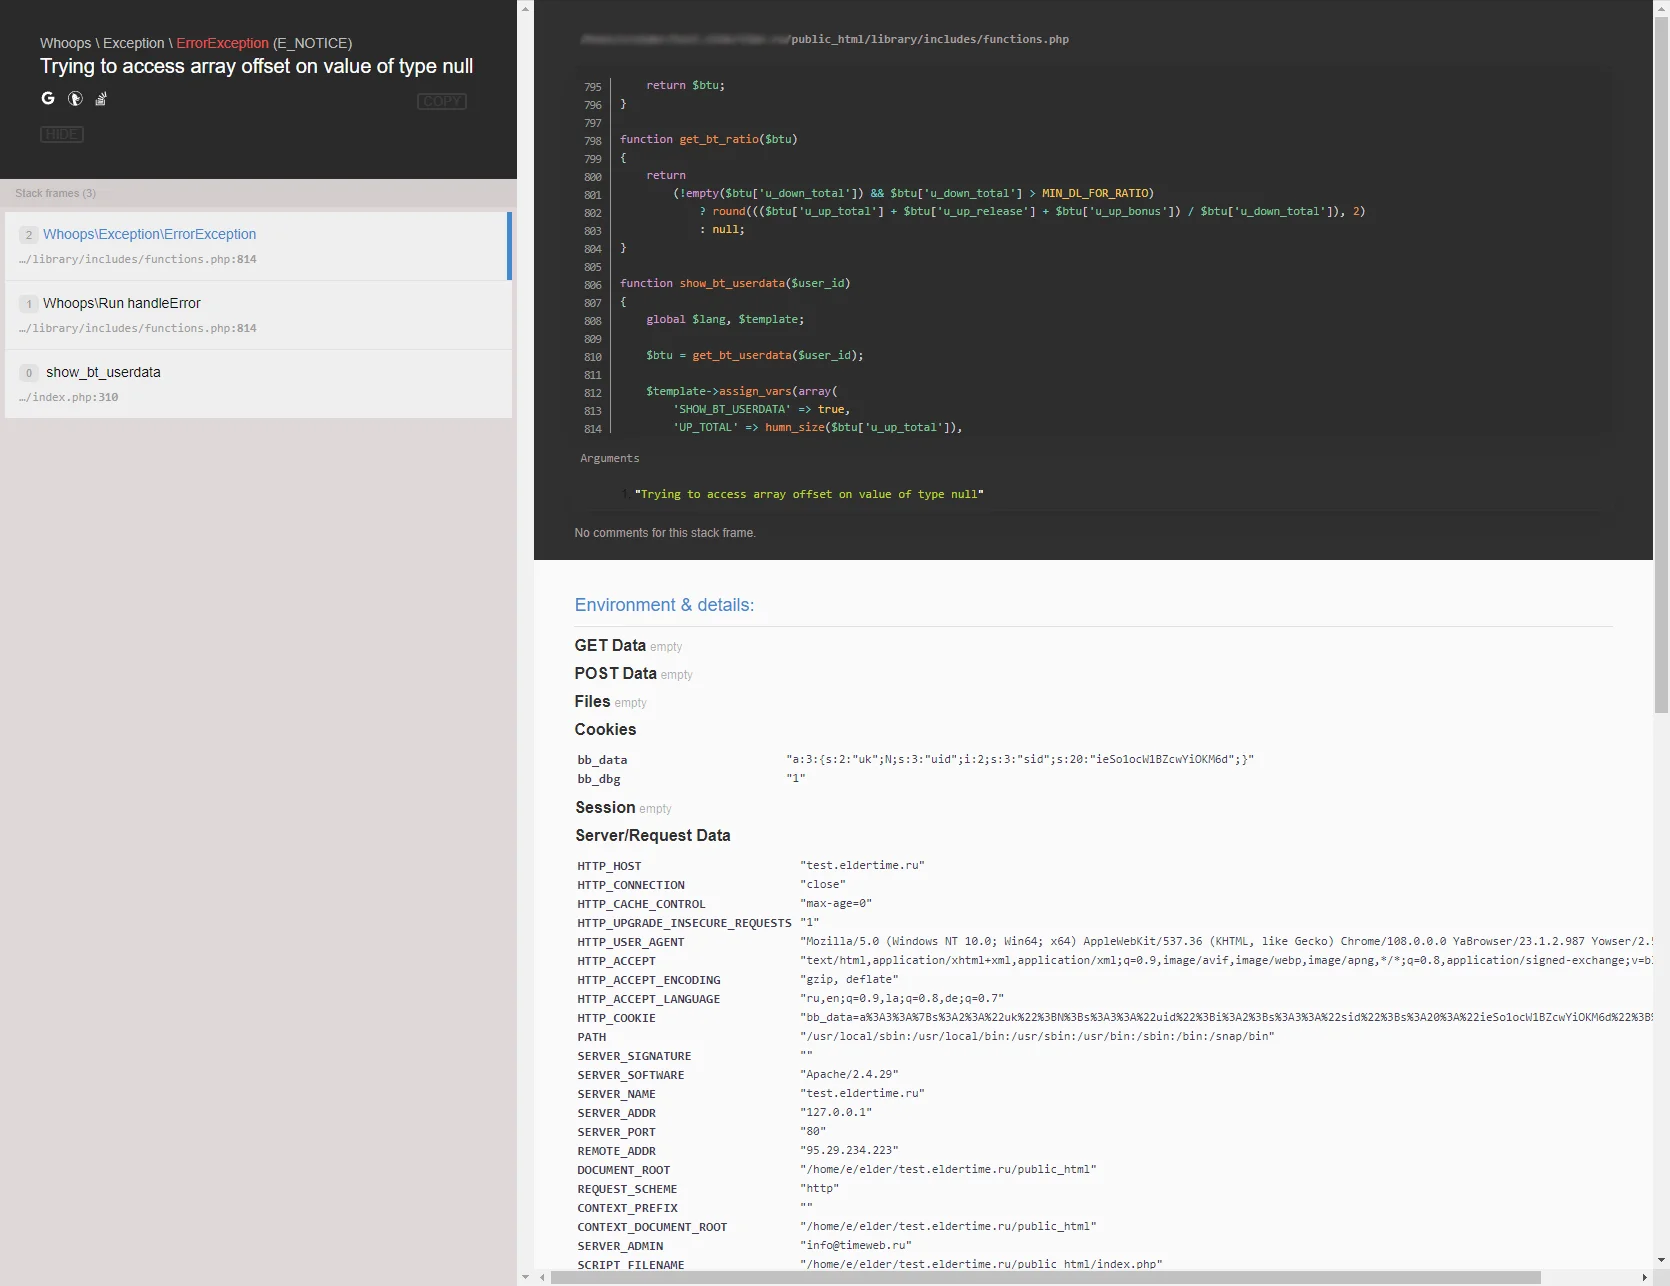The image size is (1670, 1286).
Task: Click the right arrow of horizontal scrollbar
Action: (x=1645, y=1277)
